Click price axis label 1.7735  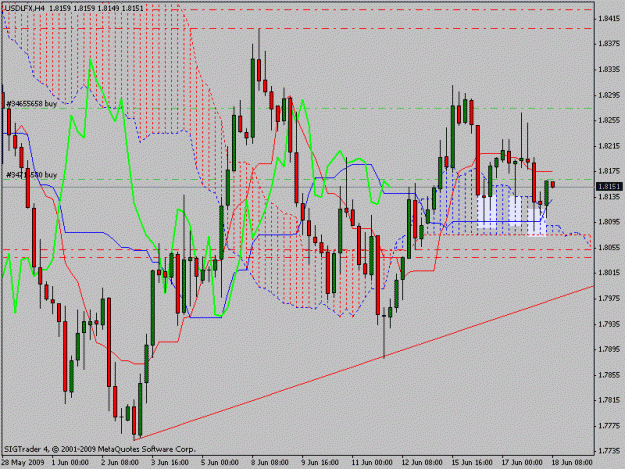609,451
